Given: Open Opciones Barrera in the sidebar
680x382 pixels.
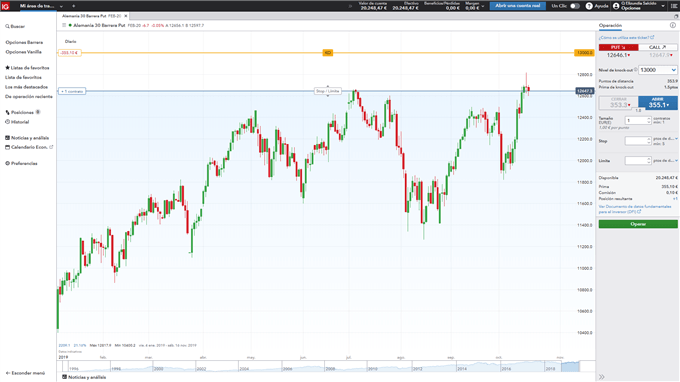Looking at the screenshot, I should tap(24, 42).
